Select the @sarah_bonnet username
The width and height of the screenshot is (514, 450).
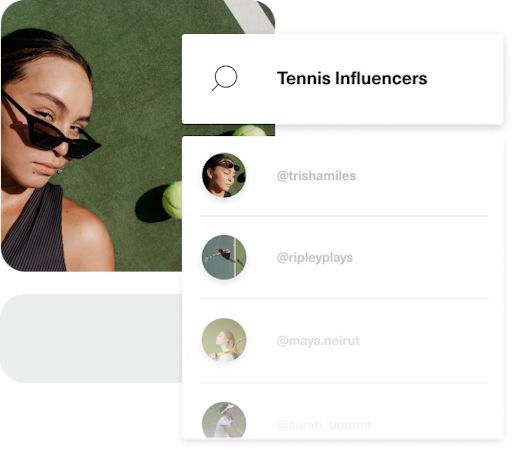point(324,425)
